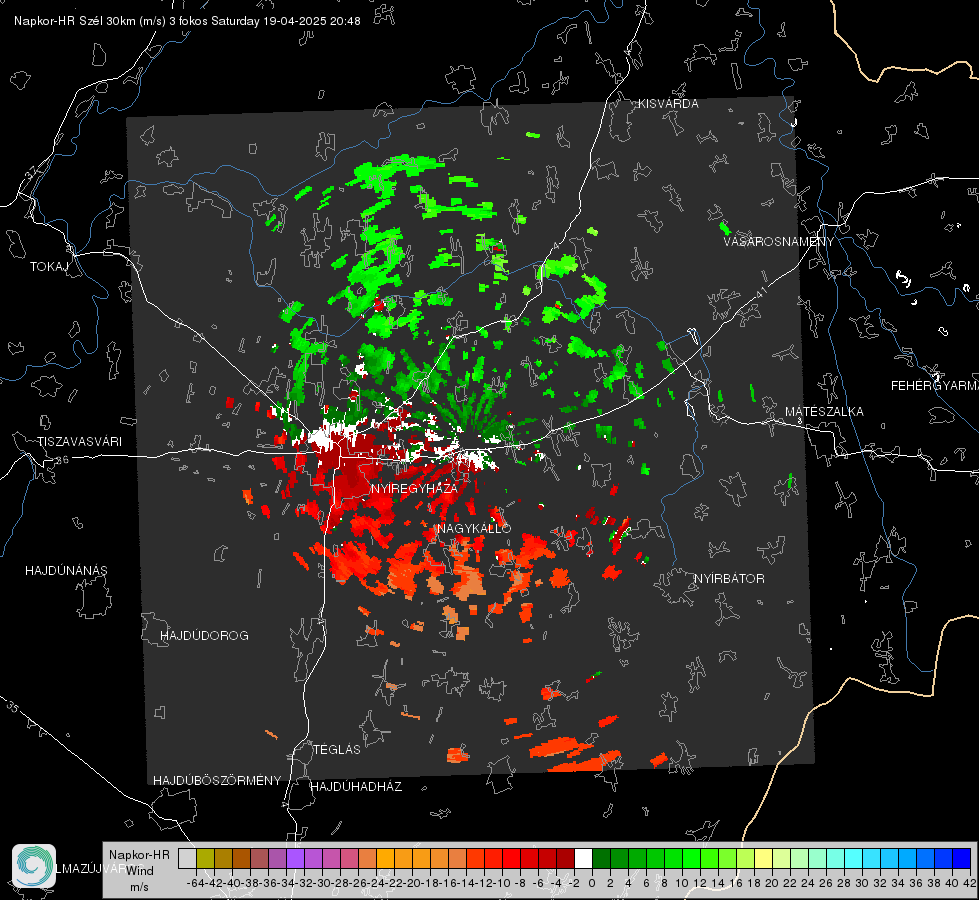
Task: Click the VÁSÁROSNAMÉNY town label
Action: coord(779,242)
